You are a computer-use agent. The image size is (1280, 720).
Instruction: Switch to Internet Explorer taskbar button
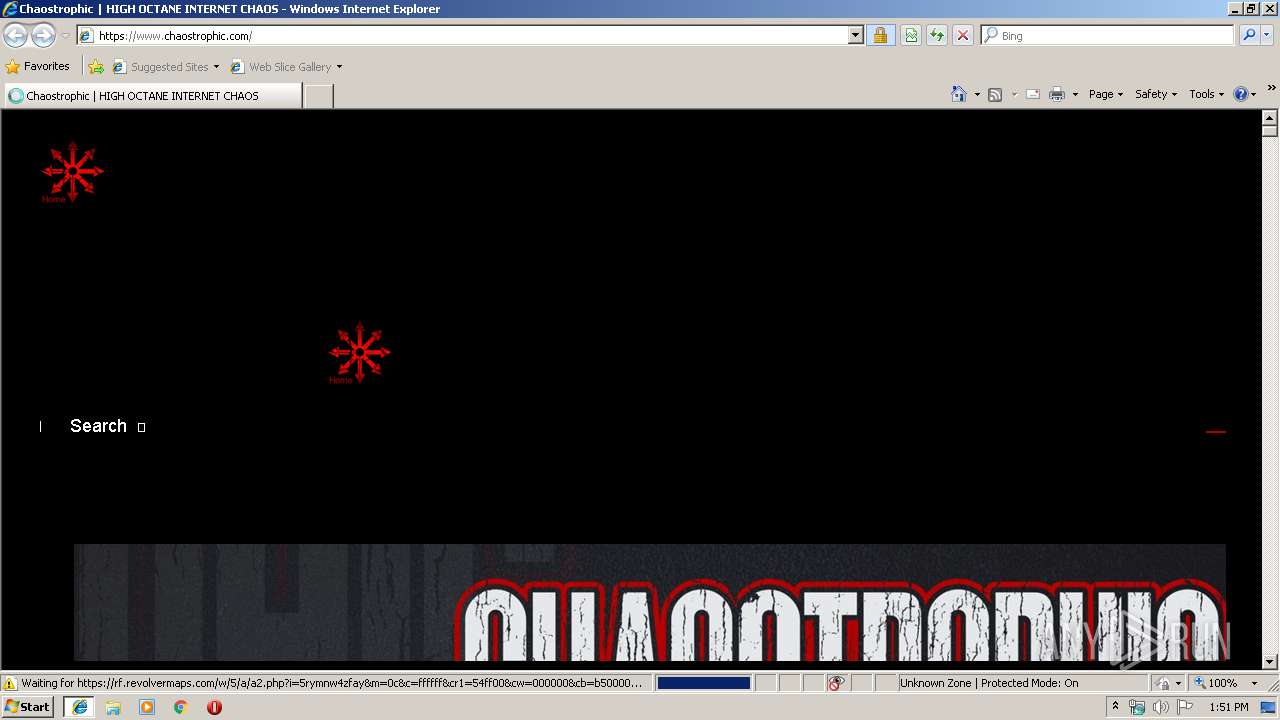tap(79, 707)
